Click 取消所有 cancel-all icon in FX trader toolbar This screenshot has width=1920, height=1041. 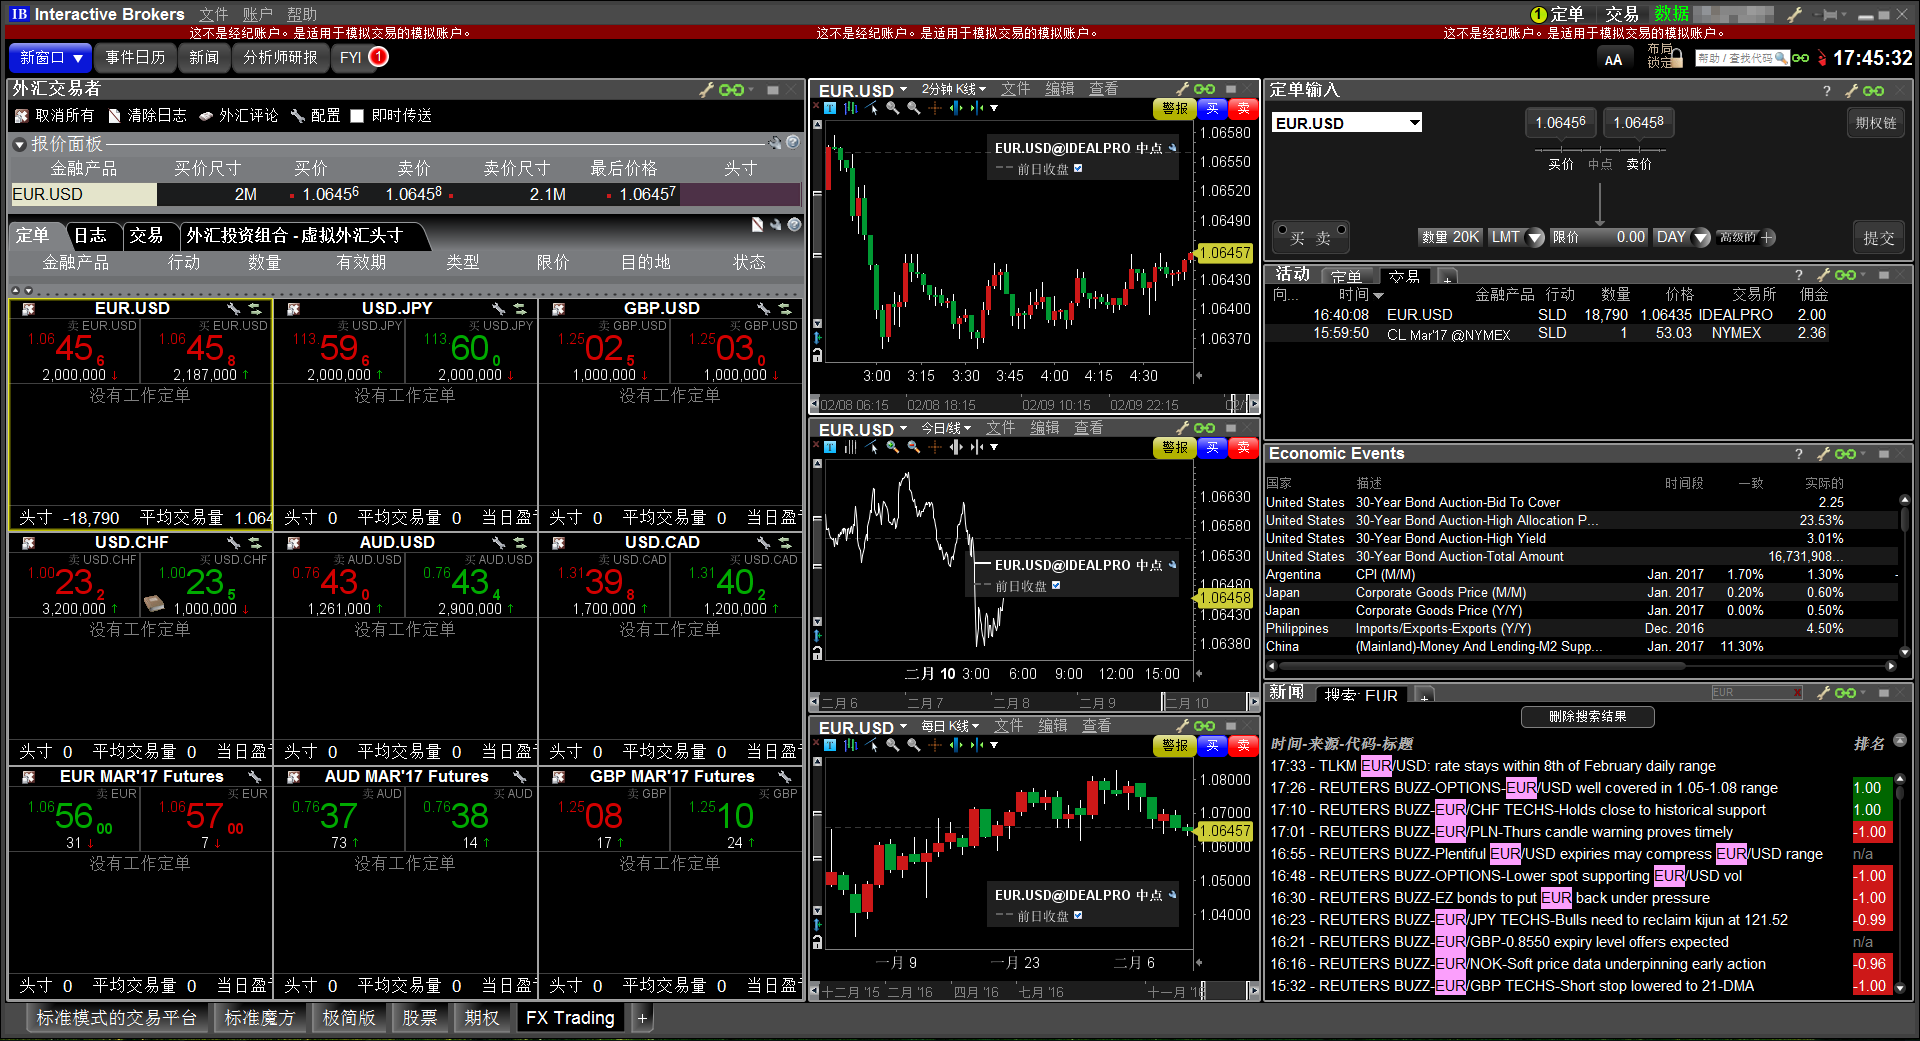point(21,116)
